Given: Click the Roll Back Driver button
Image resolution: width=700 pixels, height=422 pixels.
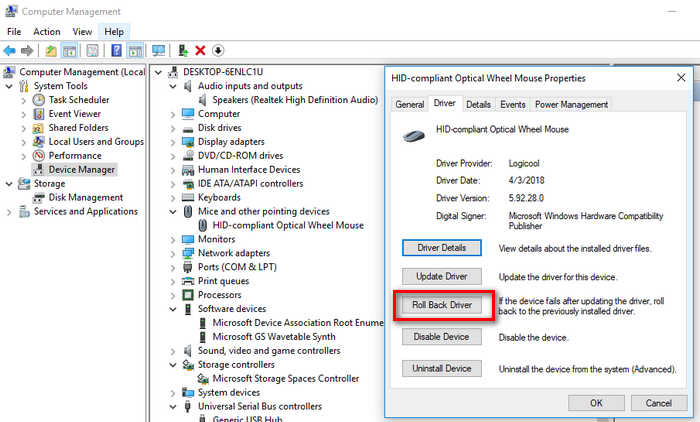Looking at the screenshot, I should coord(442,305).
